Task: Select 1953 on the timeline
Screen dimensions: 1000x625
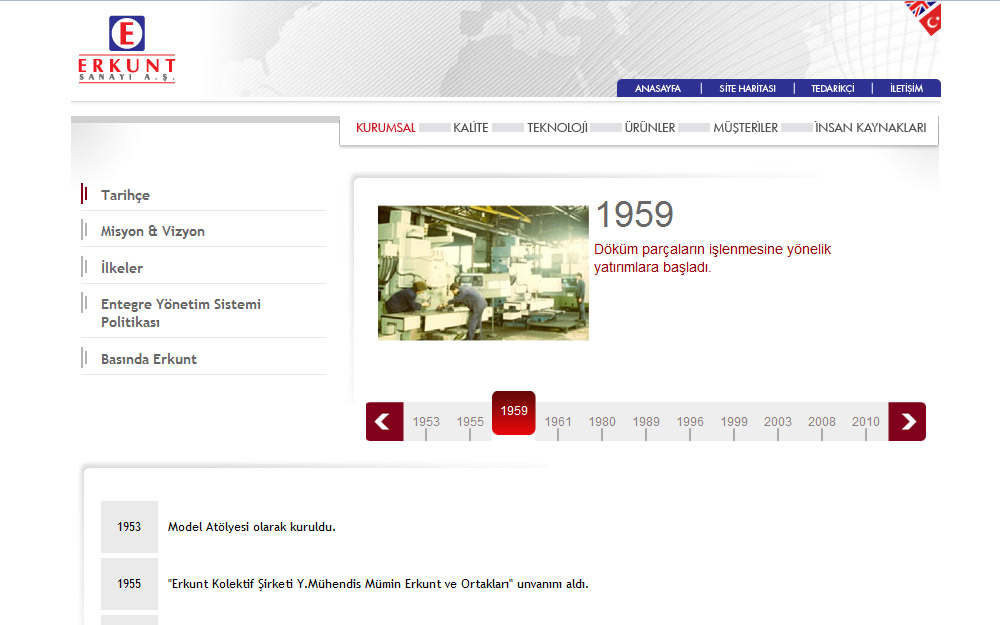Action: (426, 422)
